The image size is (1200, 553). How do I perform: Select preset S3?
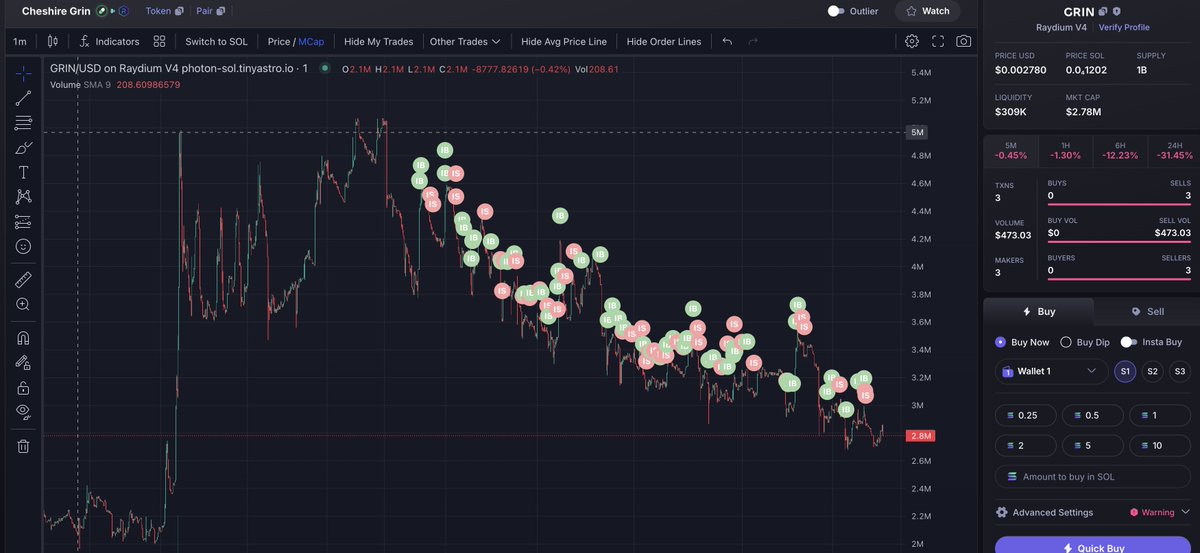[1180, 371]
